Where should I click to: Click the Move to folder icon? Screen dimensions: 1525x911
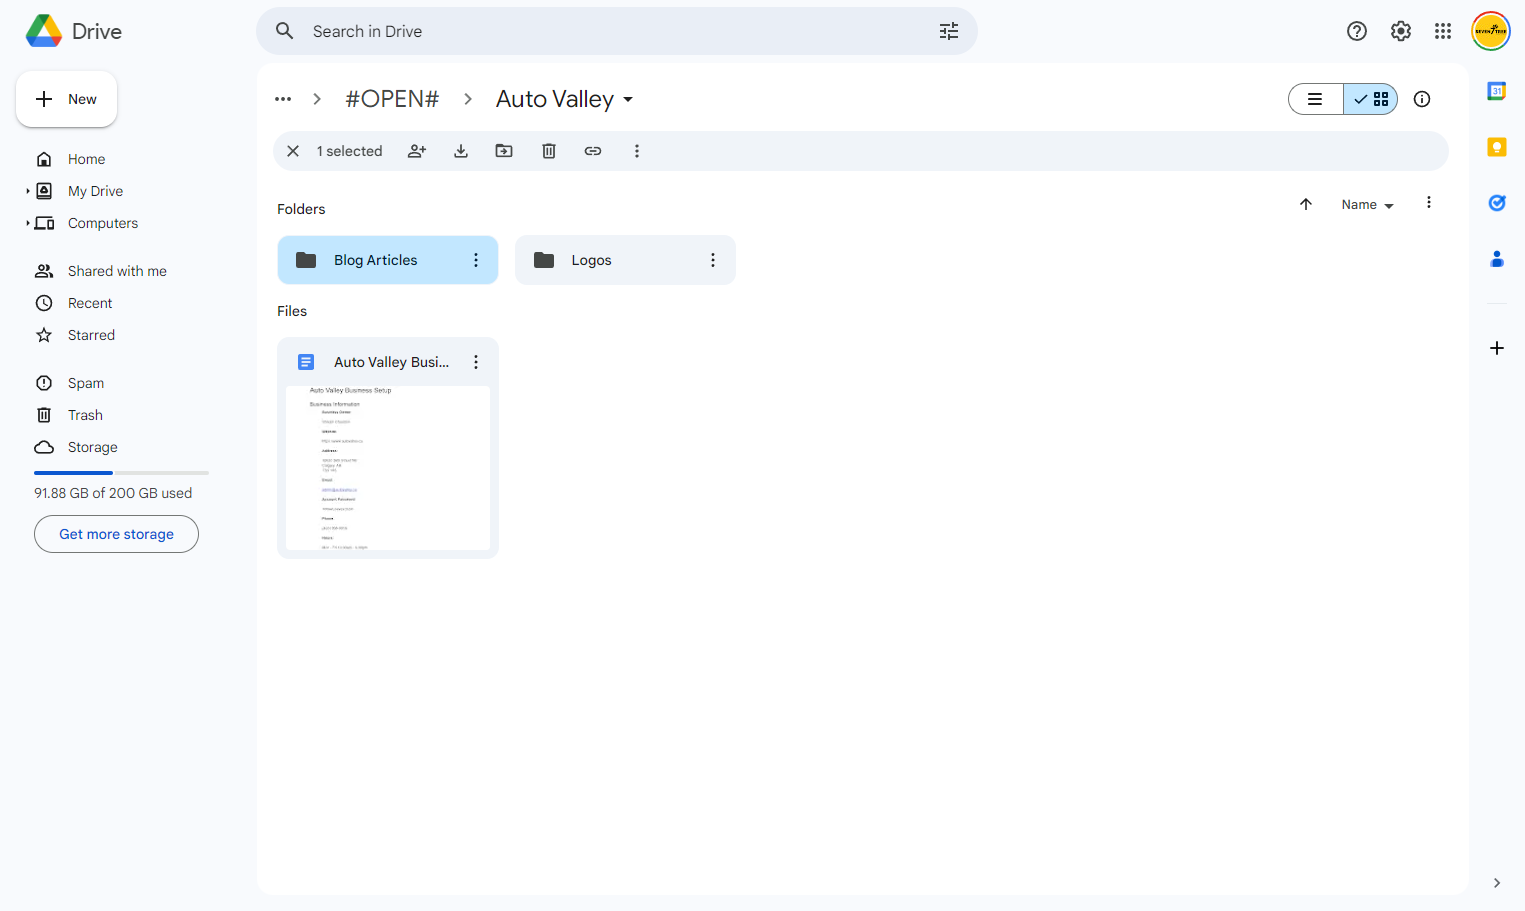(x=504, y=151)
